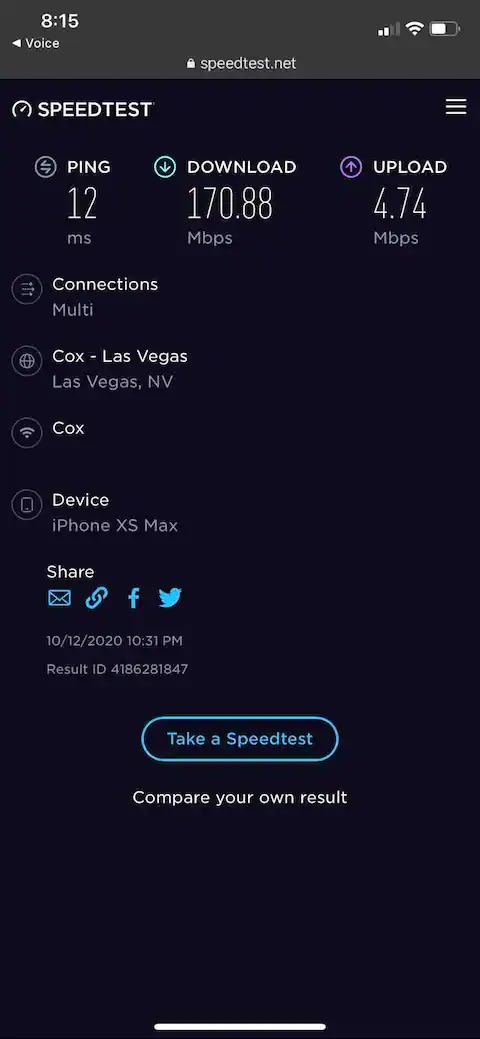The image size is (480, 1039).
Task: Select the Cox - Las Vegas server text
Action: click(x=120, y=356)
